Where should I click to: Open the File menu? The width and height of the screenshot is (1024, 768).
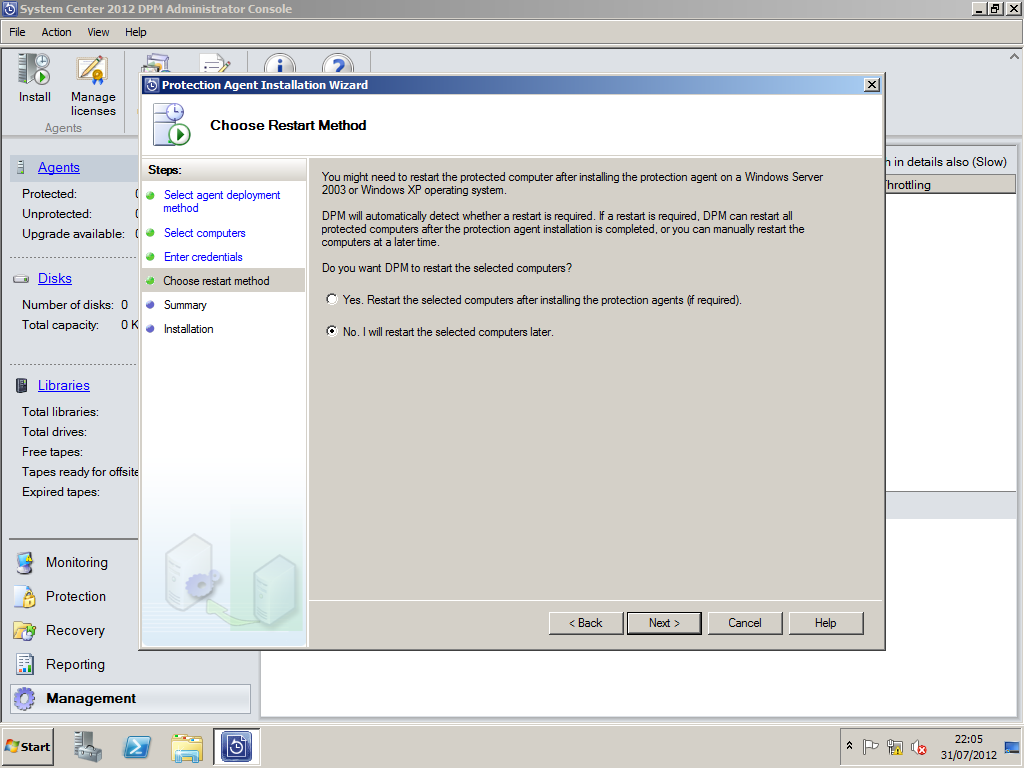click(17, 32)
